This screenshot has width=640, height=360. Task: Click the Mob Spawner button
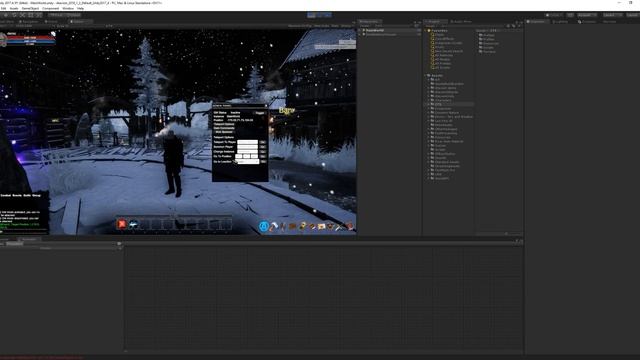[x=224, y=132]
